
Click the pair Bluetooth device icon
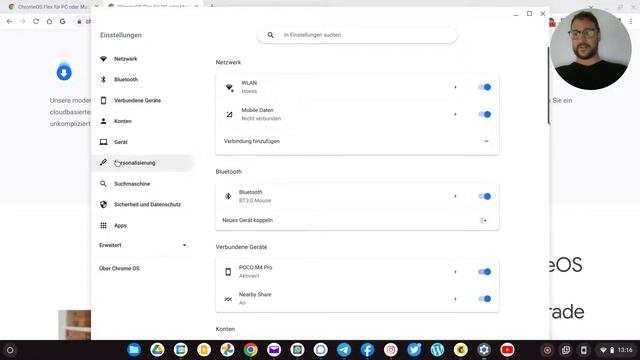click(x=483, y=220)
